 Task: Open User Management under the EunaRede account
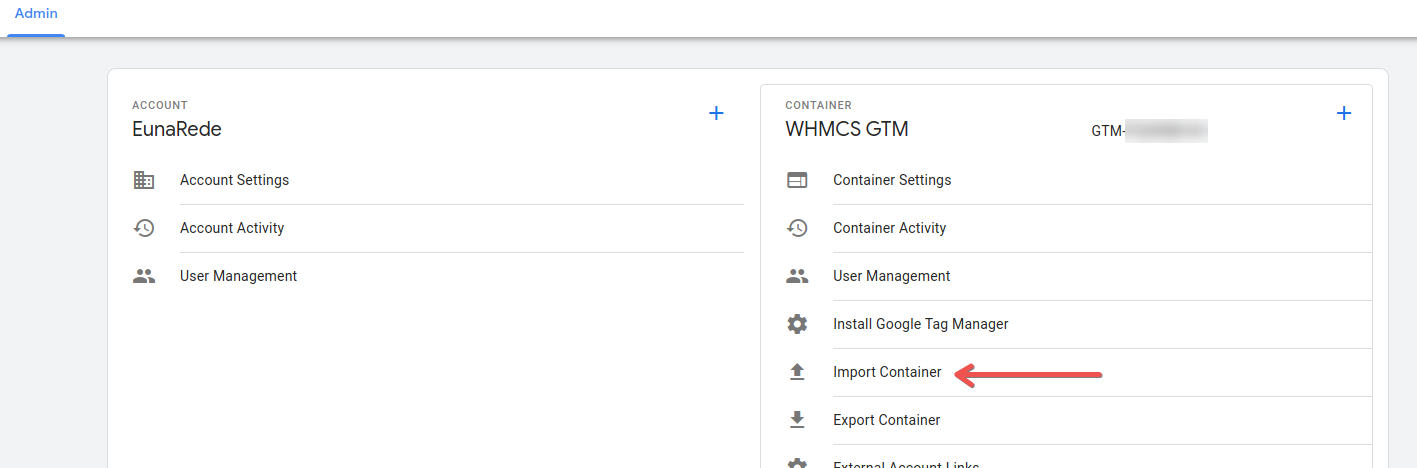(x=238, y=276)
